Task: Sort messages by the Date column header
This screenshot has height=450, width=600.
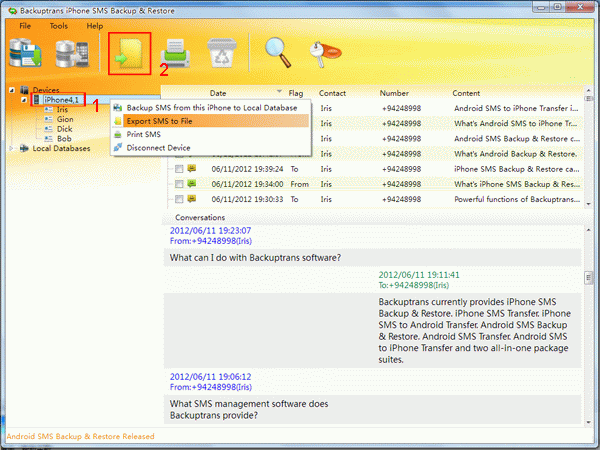Action: point(218,93)
